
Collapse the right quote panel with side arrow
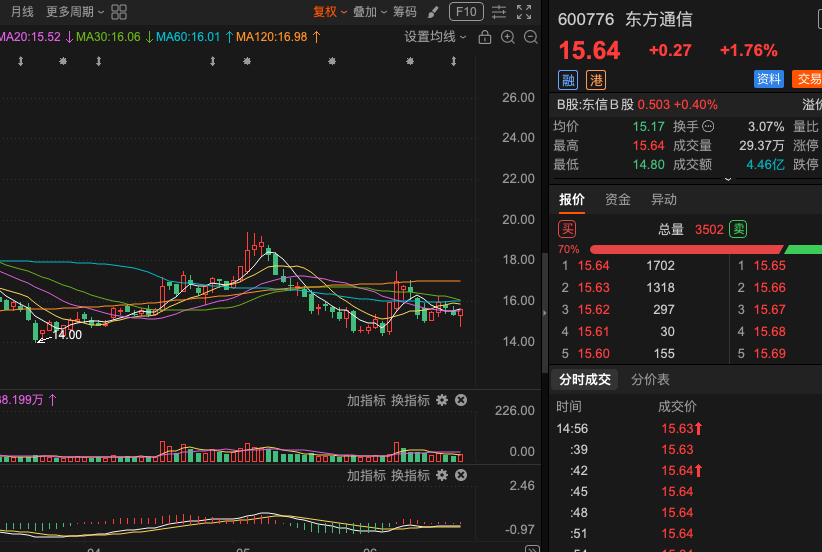coord(545,313)
